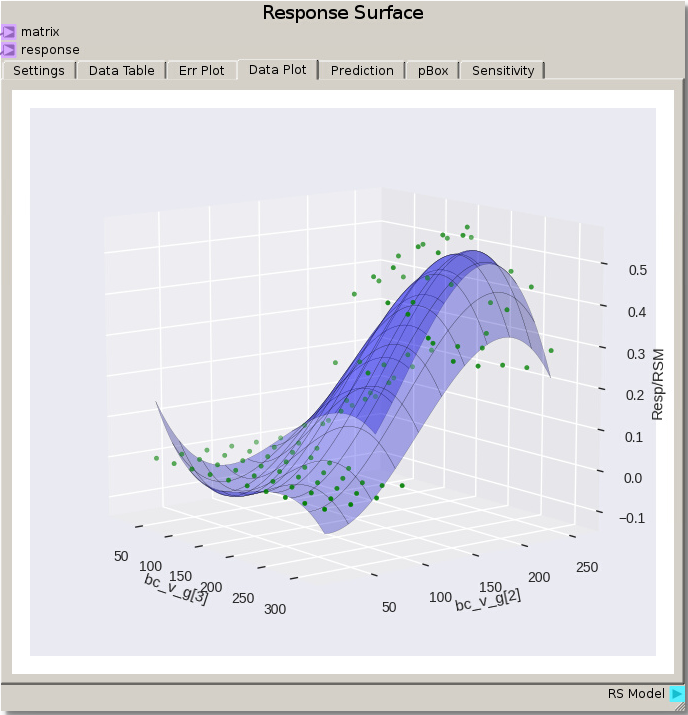View the Sensitivity tab
This screenshot has width=688, height=715.
(503, 71)
